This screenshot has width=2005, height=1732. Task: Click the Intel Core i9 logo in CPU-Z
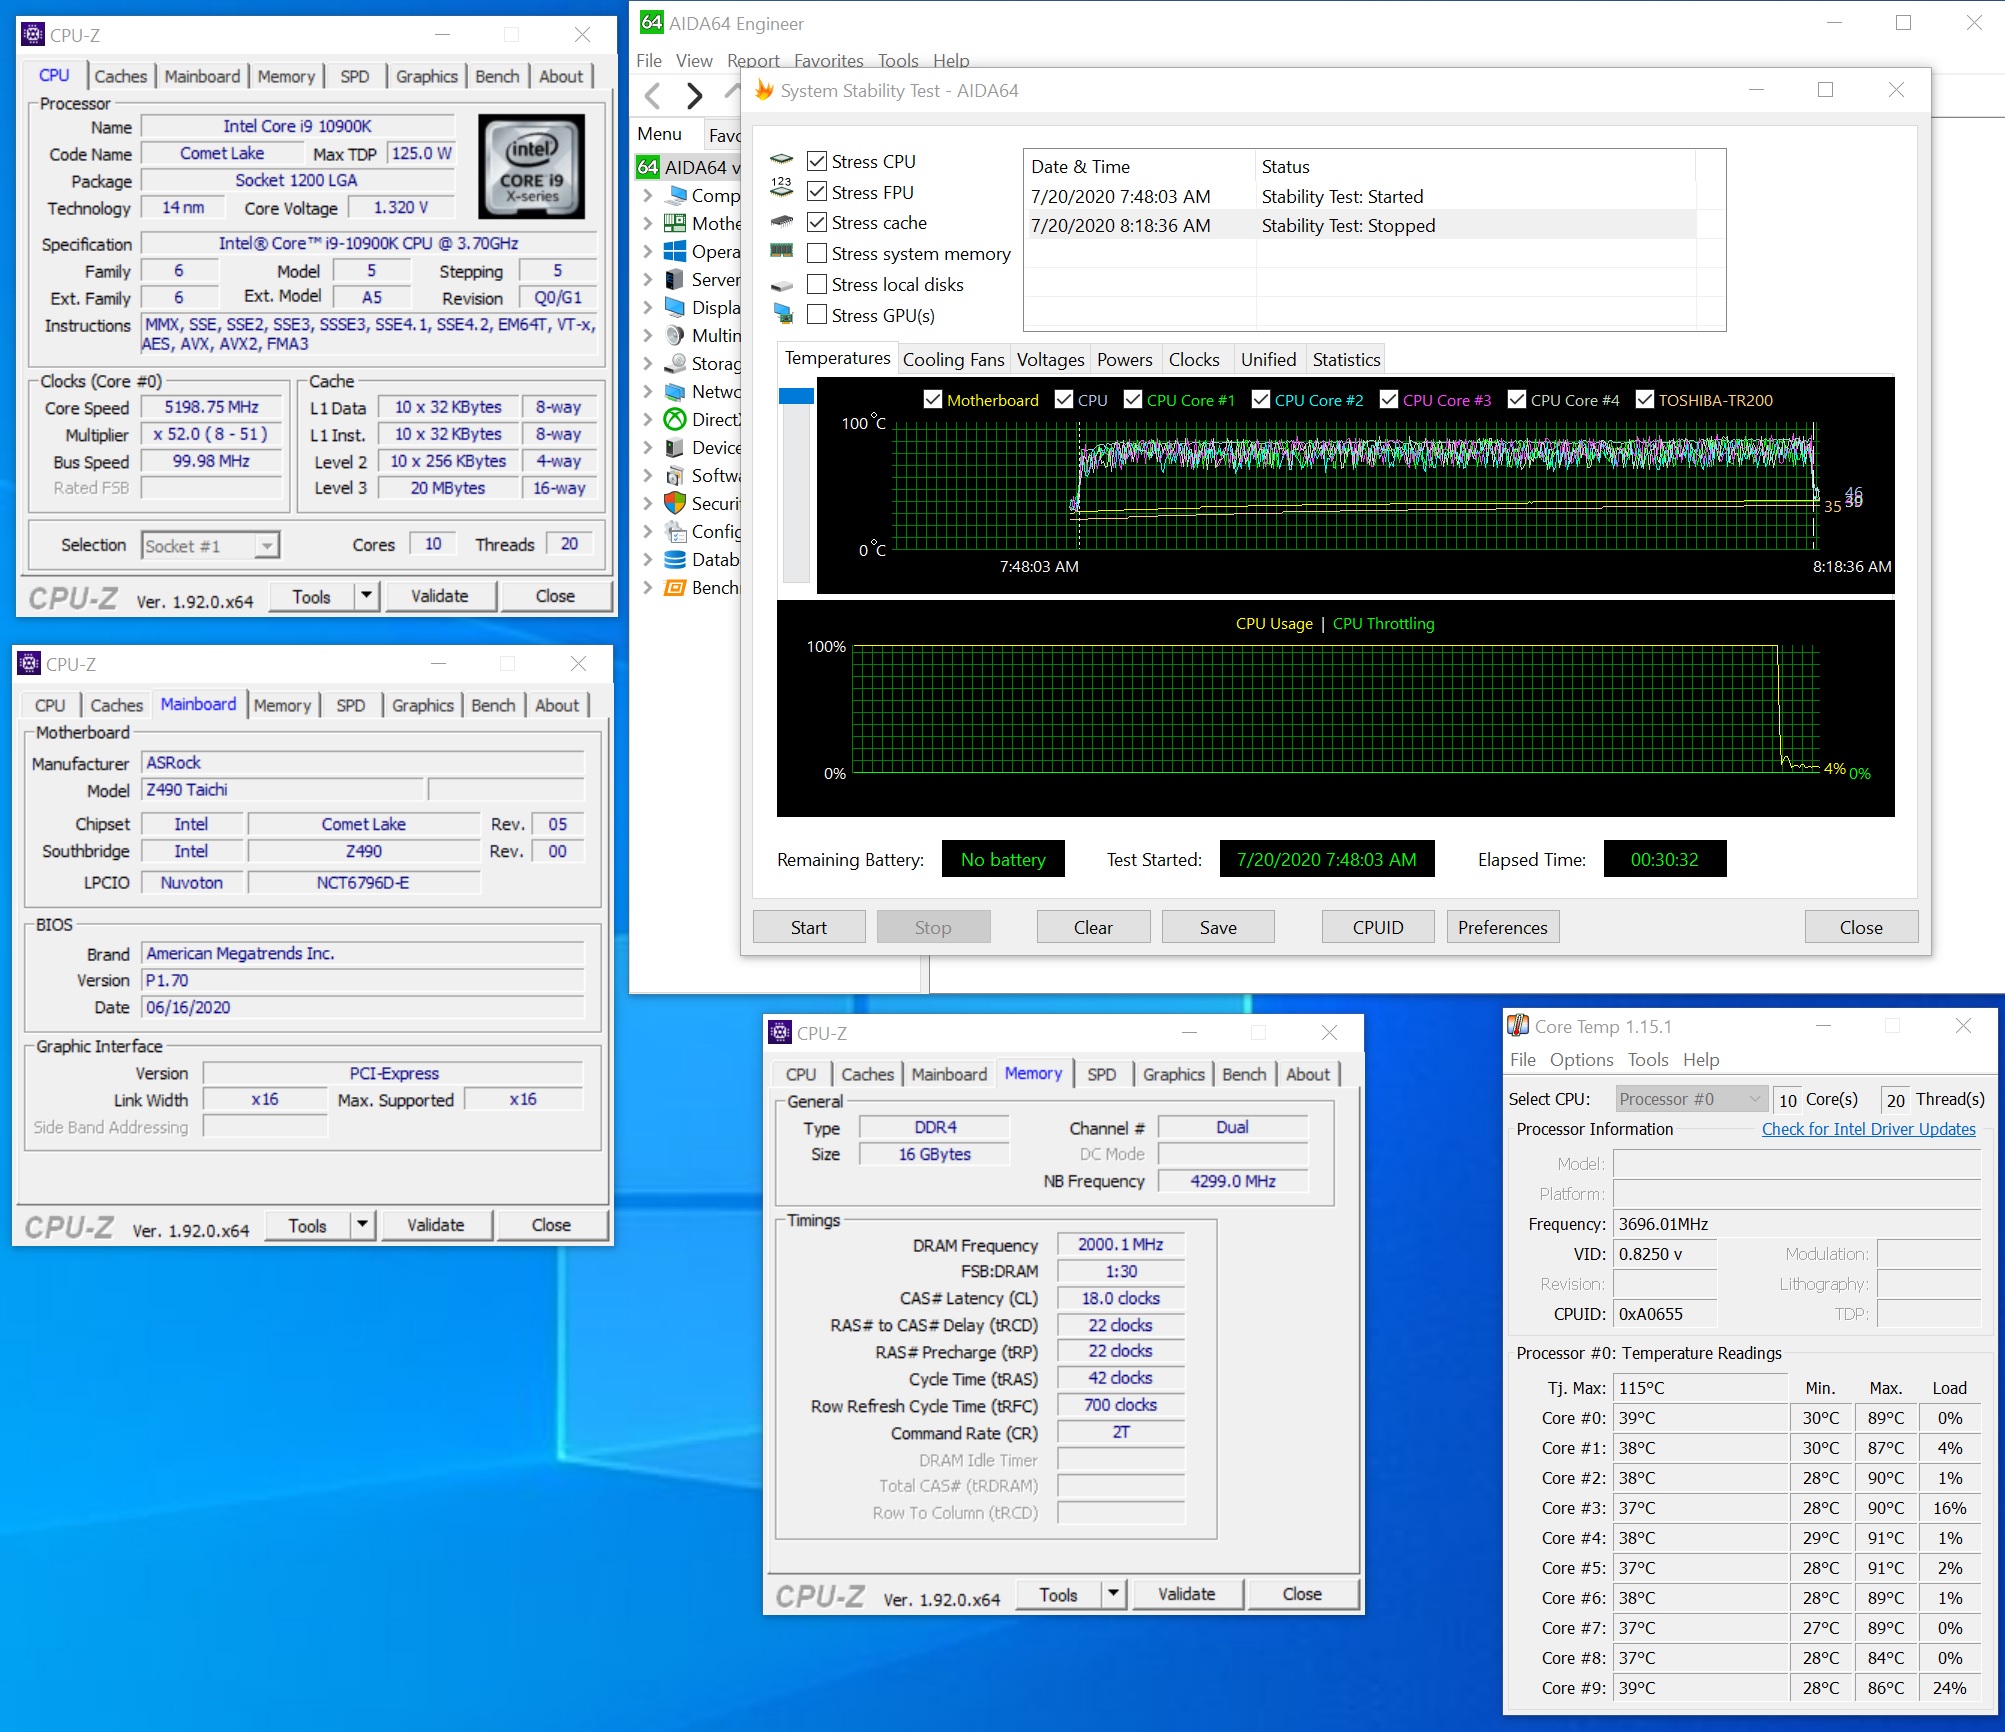pos(531,167)
